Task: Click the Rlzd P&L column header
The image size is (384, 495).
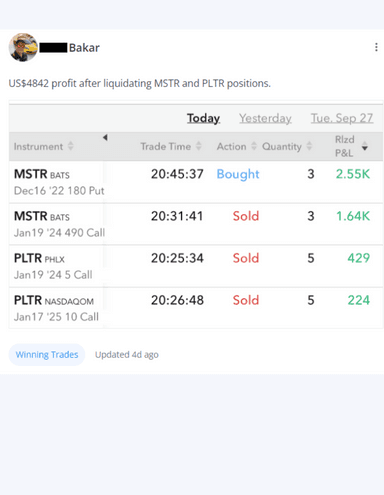Action: [x=345, y=146]
